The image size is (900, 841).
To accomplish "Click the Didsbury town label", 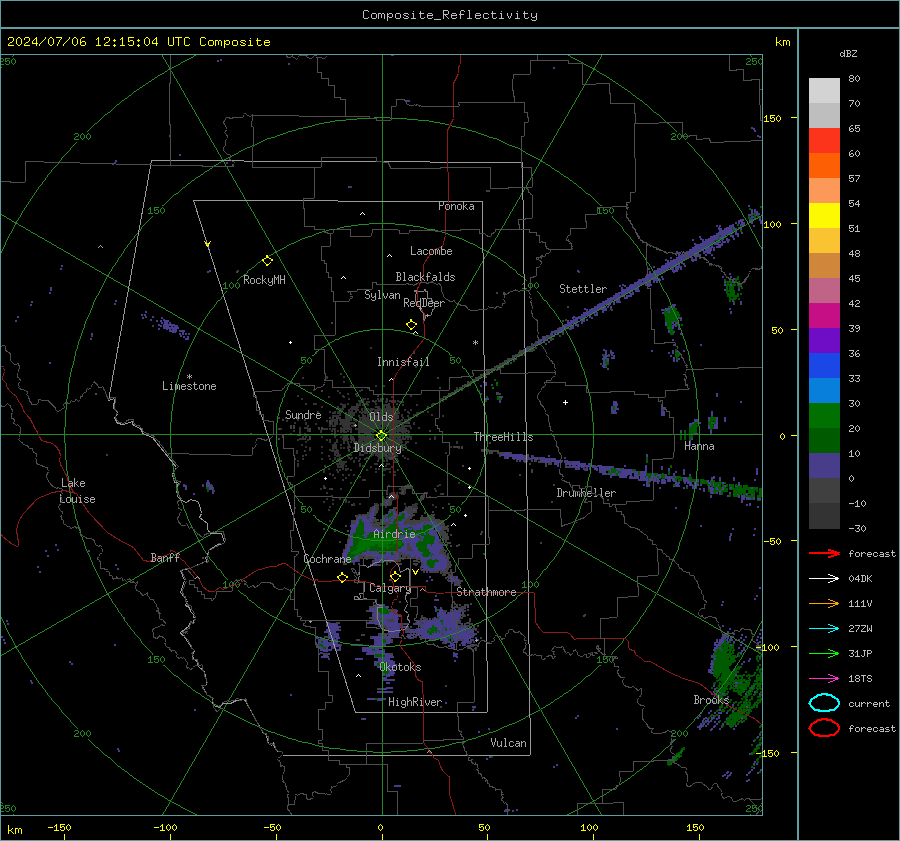I will 377,448.
